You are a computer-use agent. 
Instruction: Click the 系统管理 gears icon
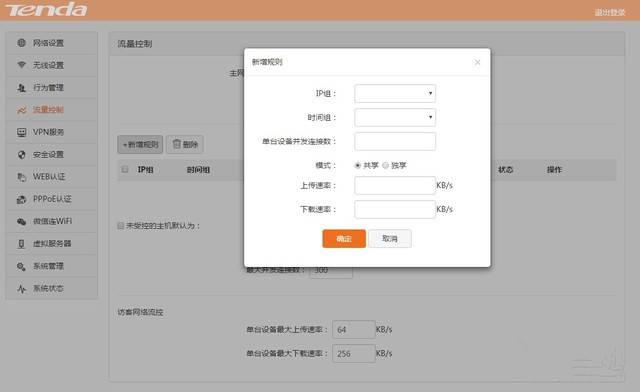pos(22,266)
